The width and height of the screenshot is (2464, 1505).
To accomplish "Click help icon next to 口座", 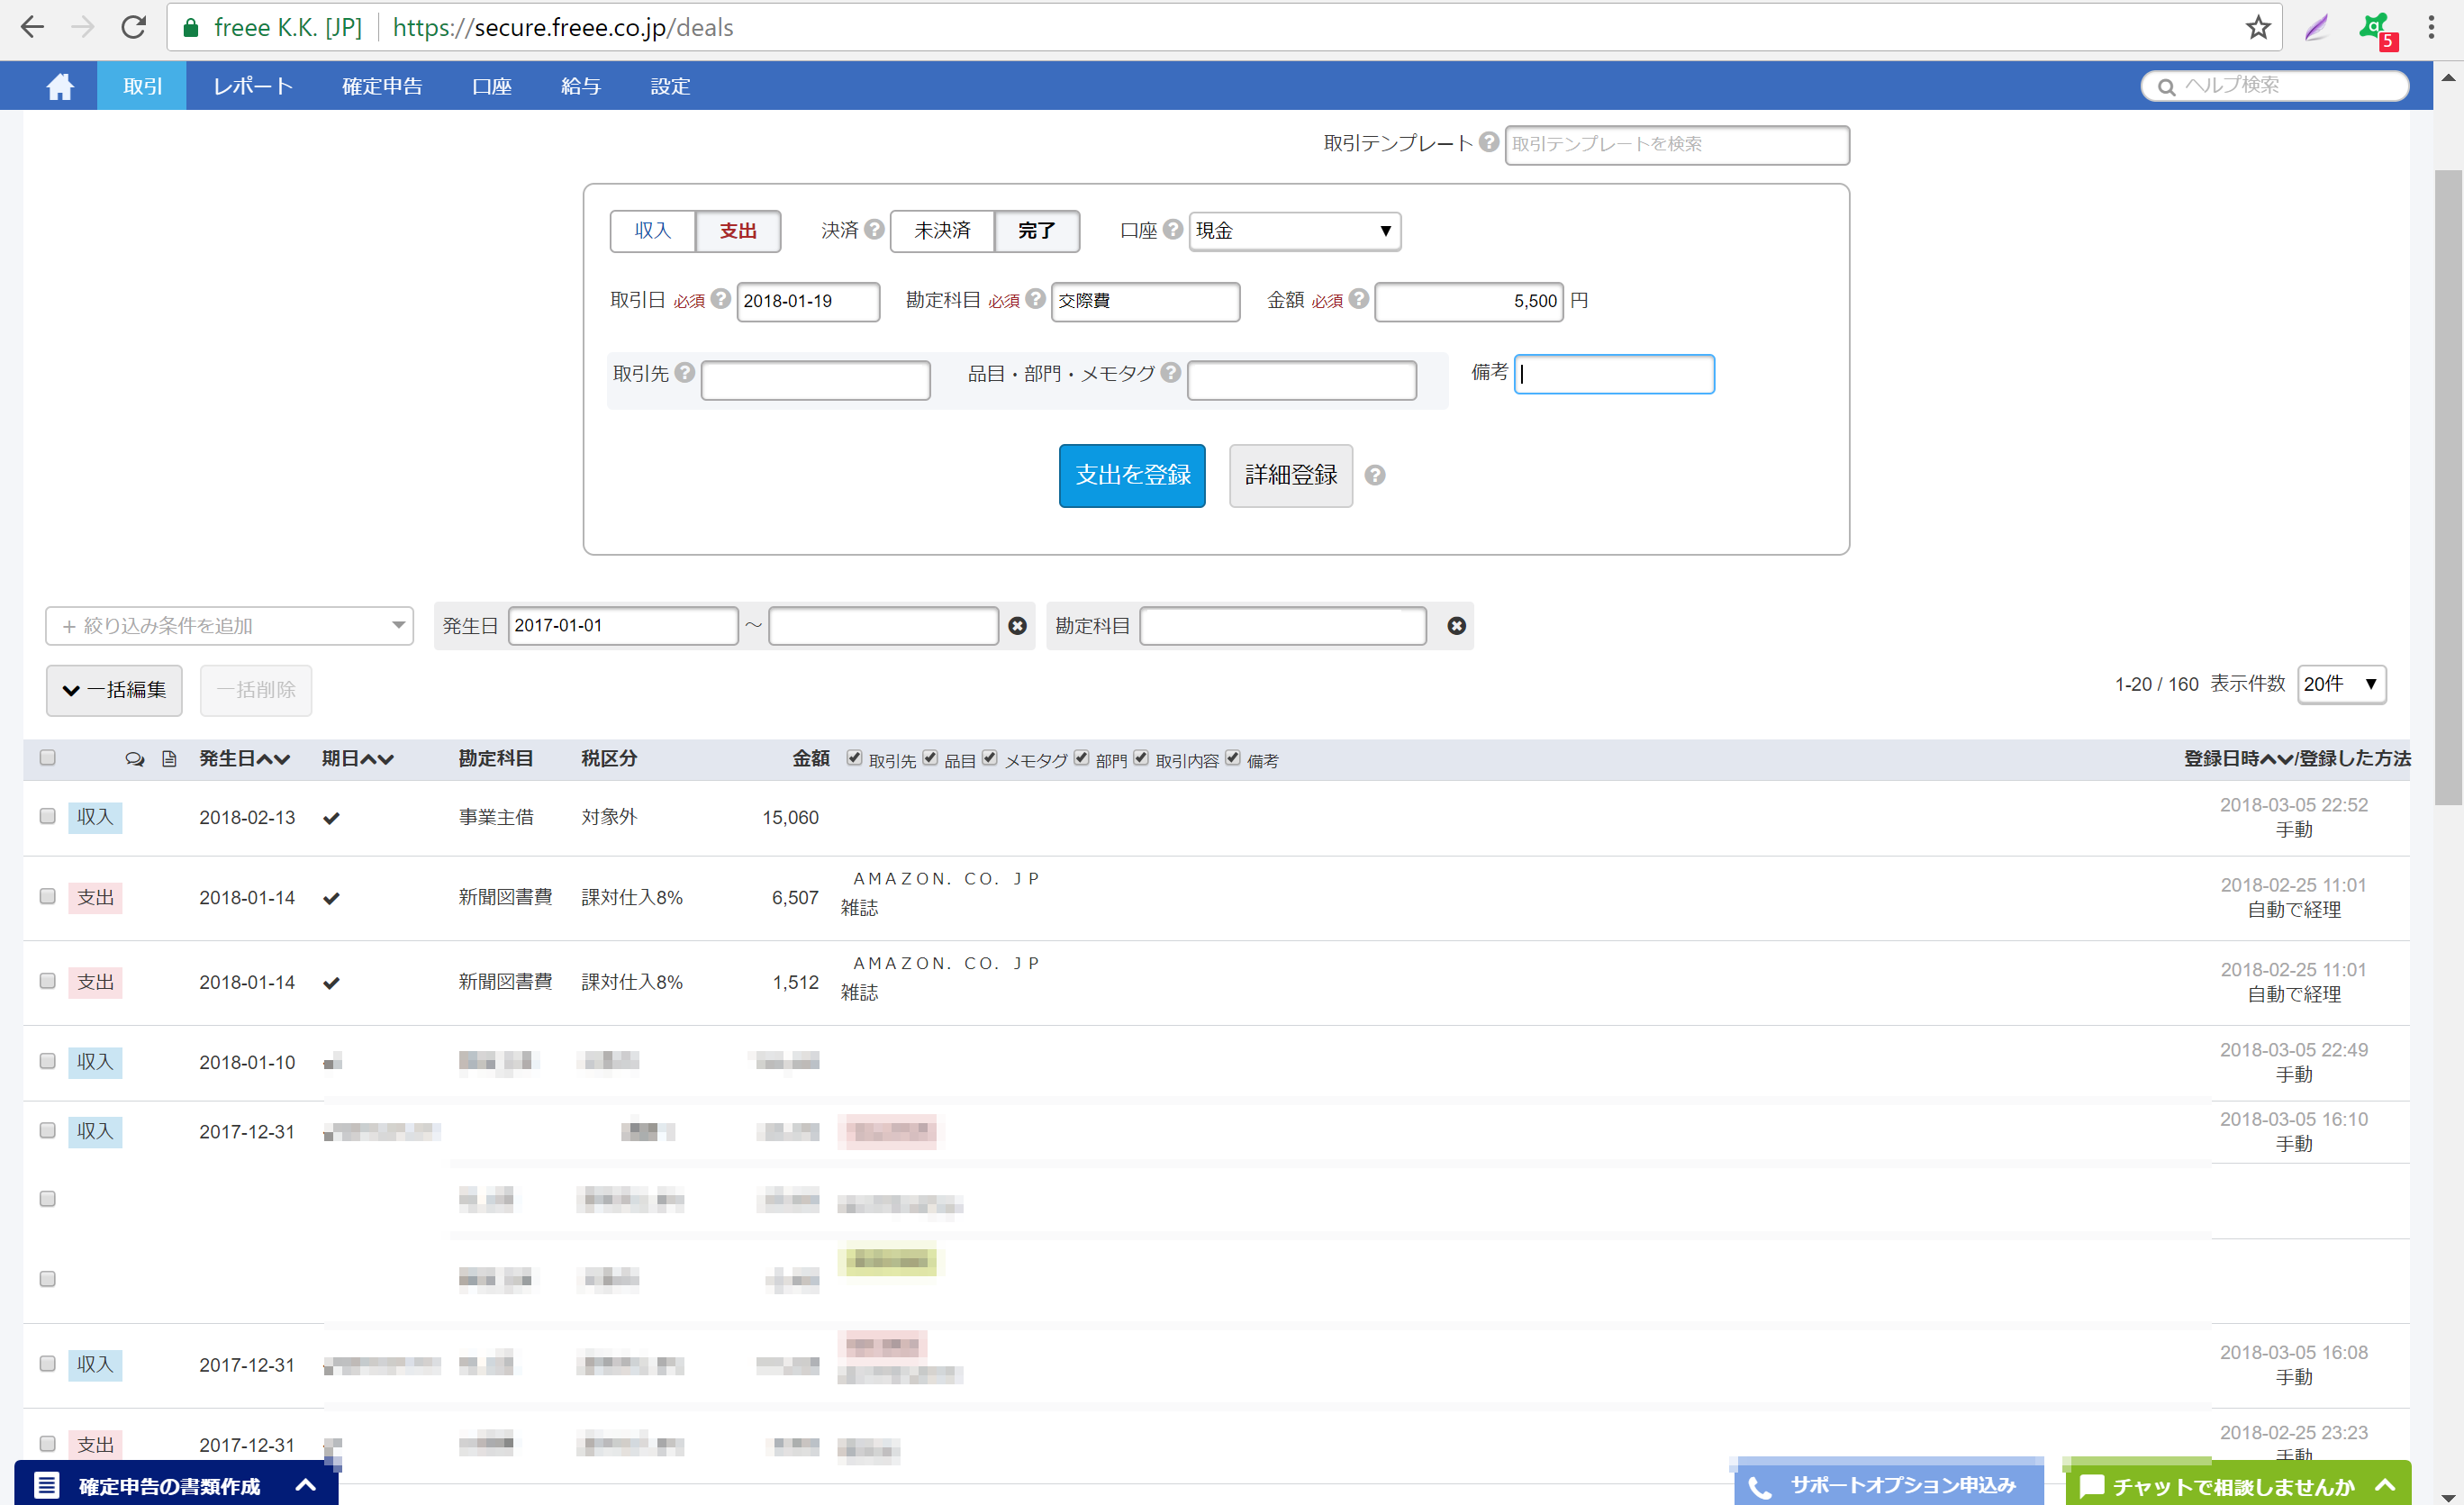I will pyautogui.click(x=1172, y=229).
